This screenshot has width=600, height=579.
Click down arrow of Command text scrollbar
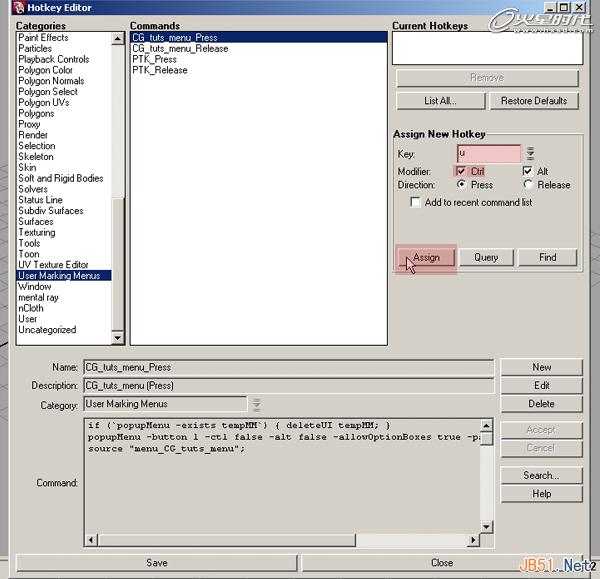[x=486, y=527]
